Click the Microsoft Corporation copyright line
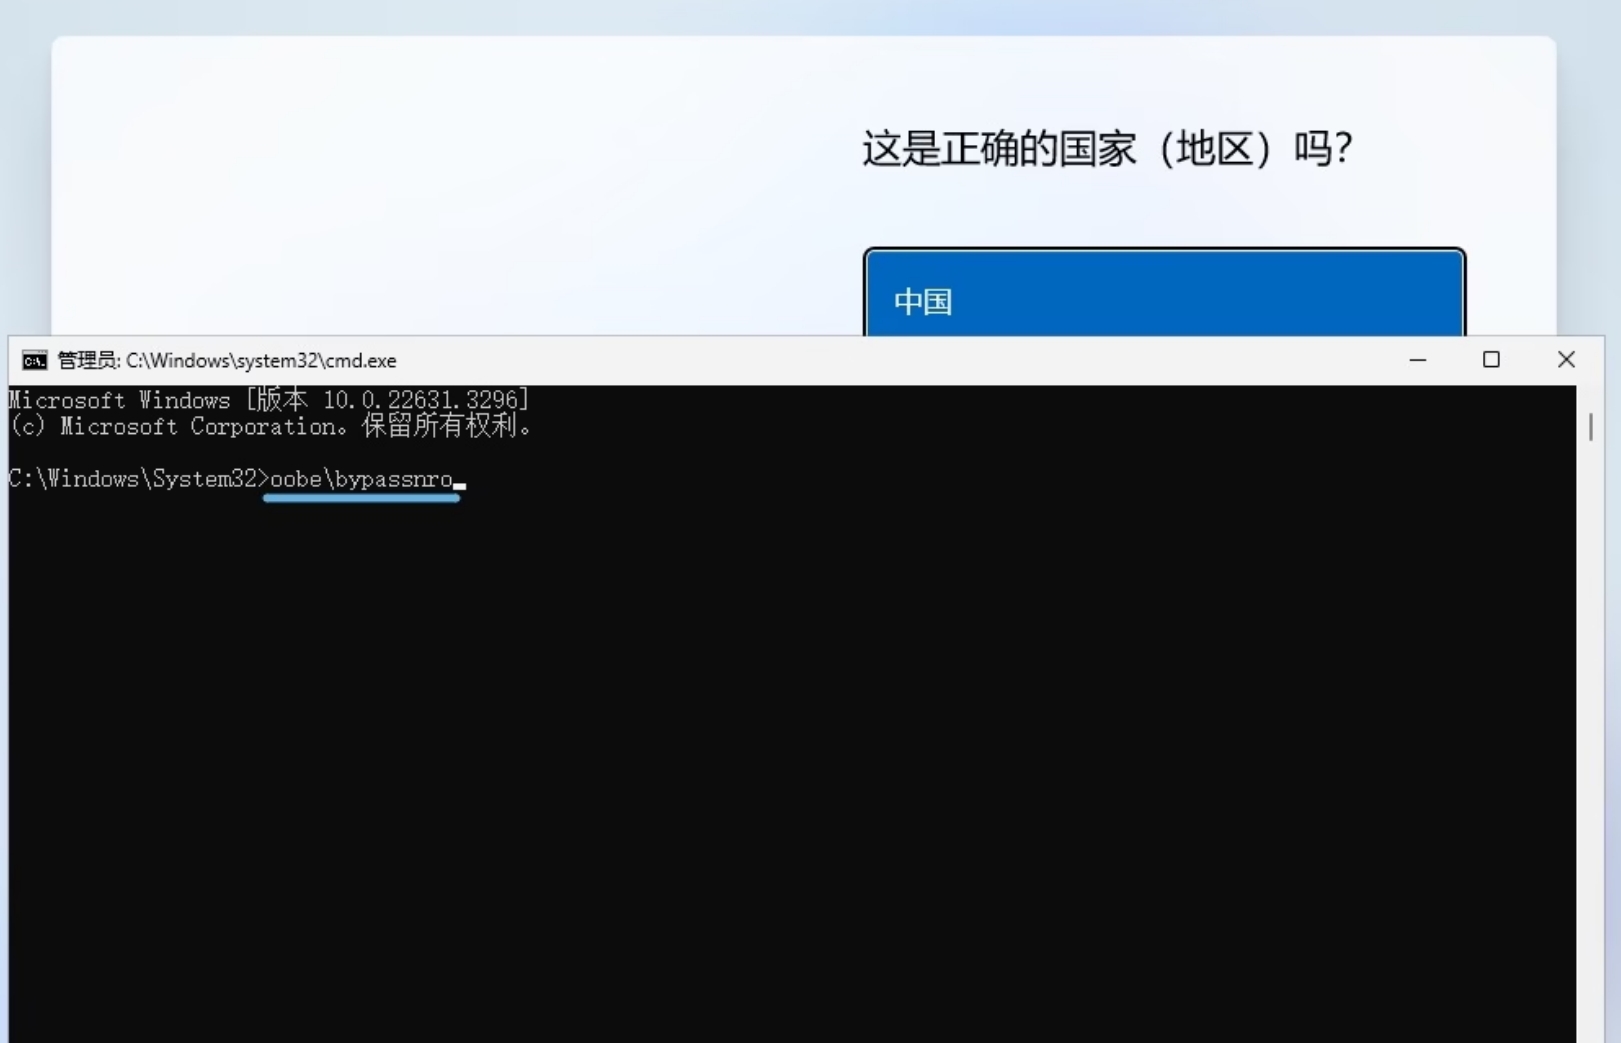Viewport: 1621px width, 1043px height. pyautogui.click(x=270, y=426)
